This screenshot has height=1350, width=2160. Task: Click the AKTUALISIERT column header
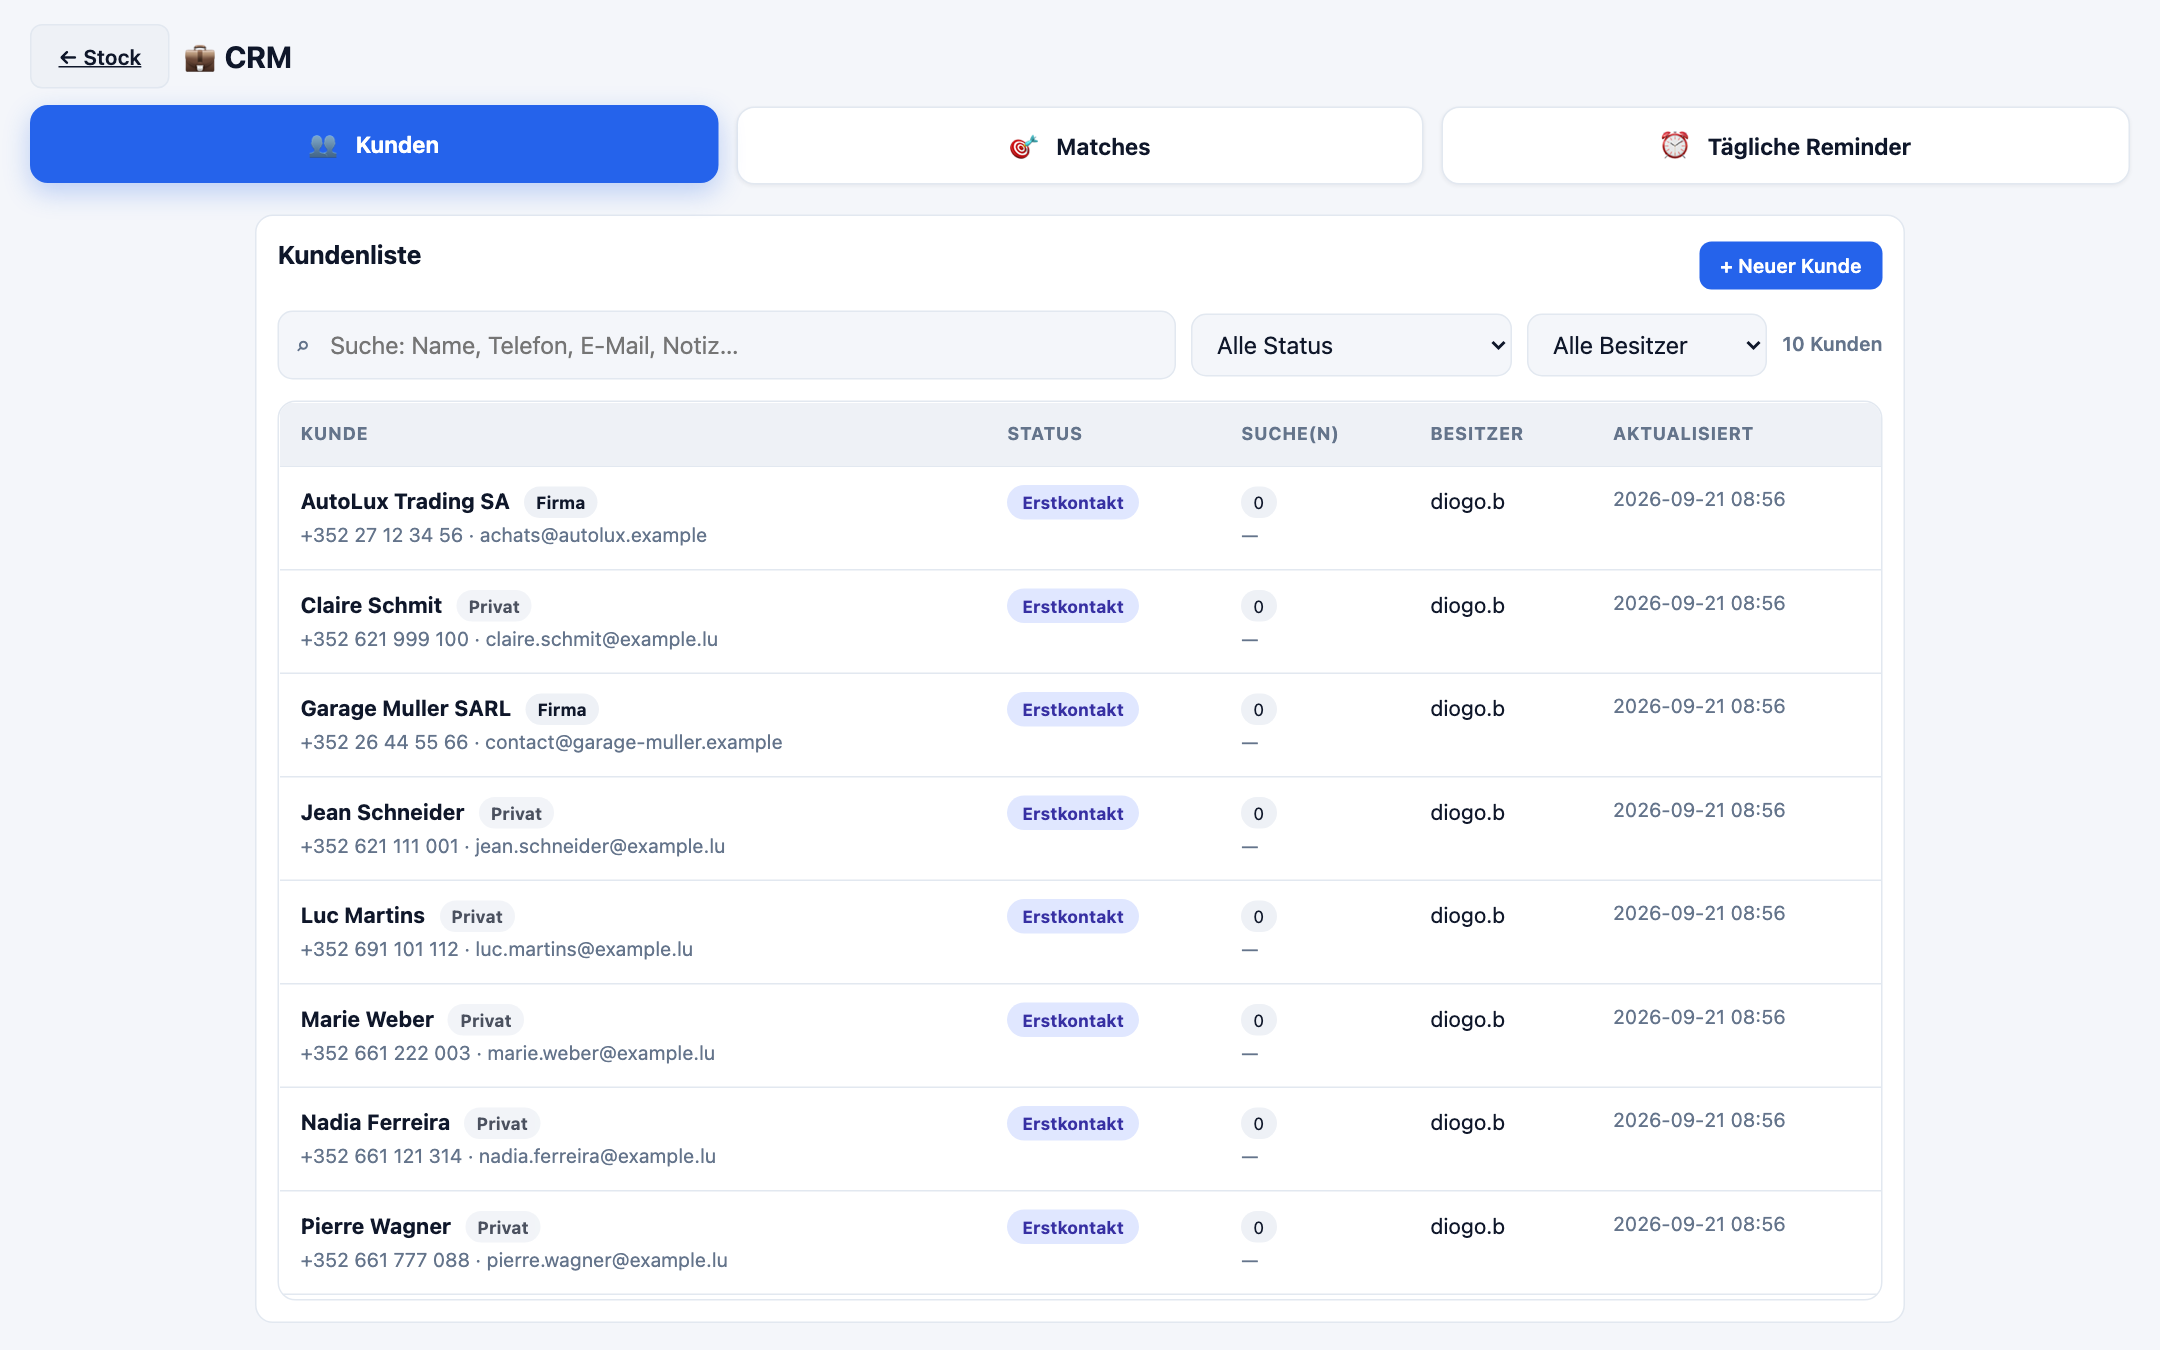1682,433
